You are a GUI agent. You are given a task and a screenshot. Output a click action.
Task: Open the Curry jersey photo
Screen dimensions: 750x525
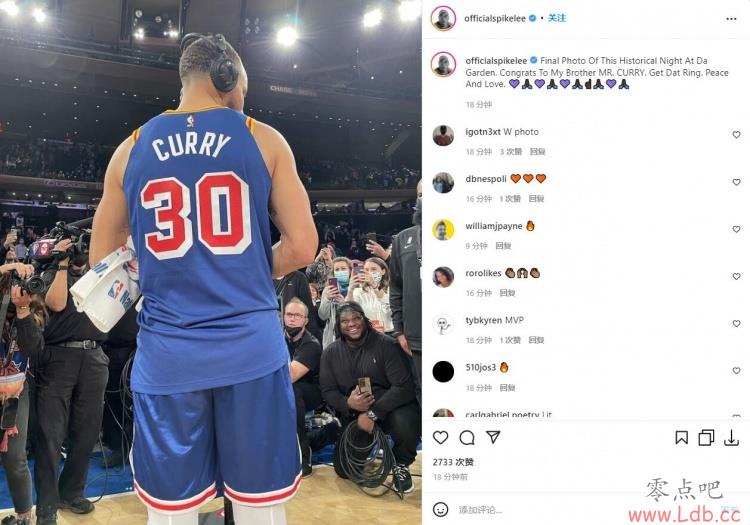[x=210, y=262]
